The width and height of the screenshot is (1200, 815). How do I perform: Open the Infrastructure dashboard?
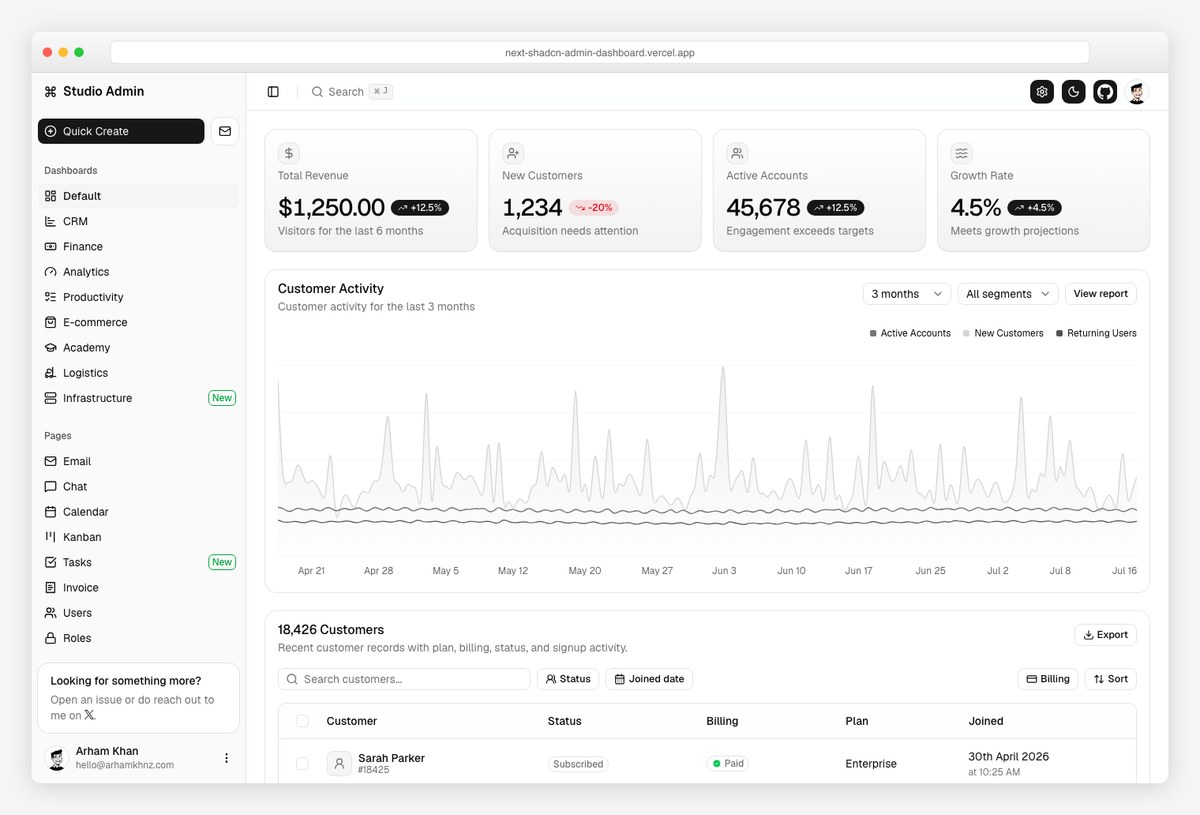click(138, 398)
